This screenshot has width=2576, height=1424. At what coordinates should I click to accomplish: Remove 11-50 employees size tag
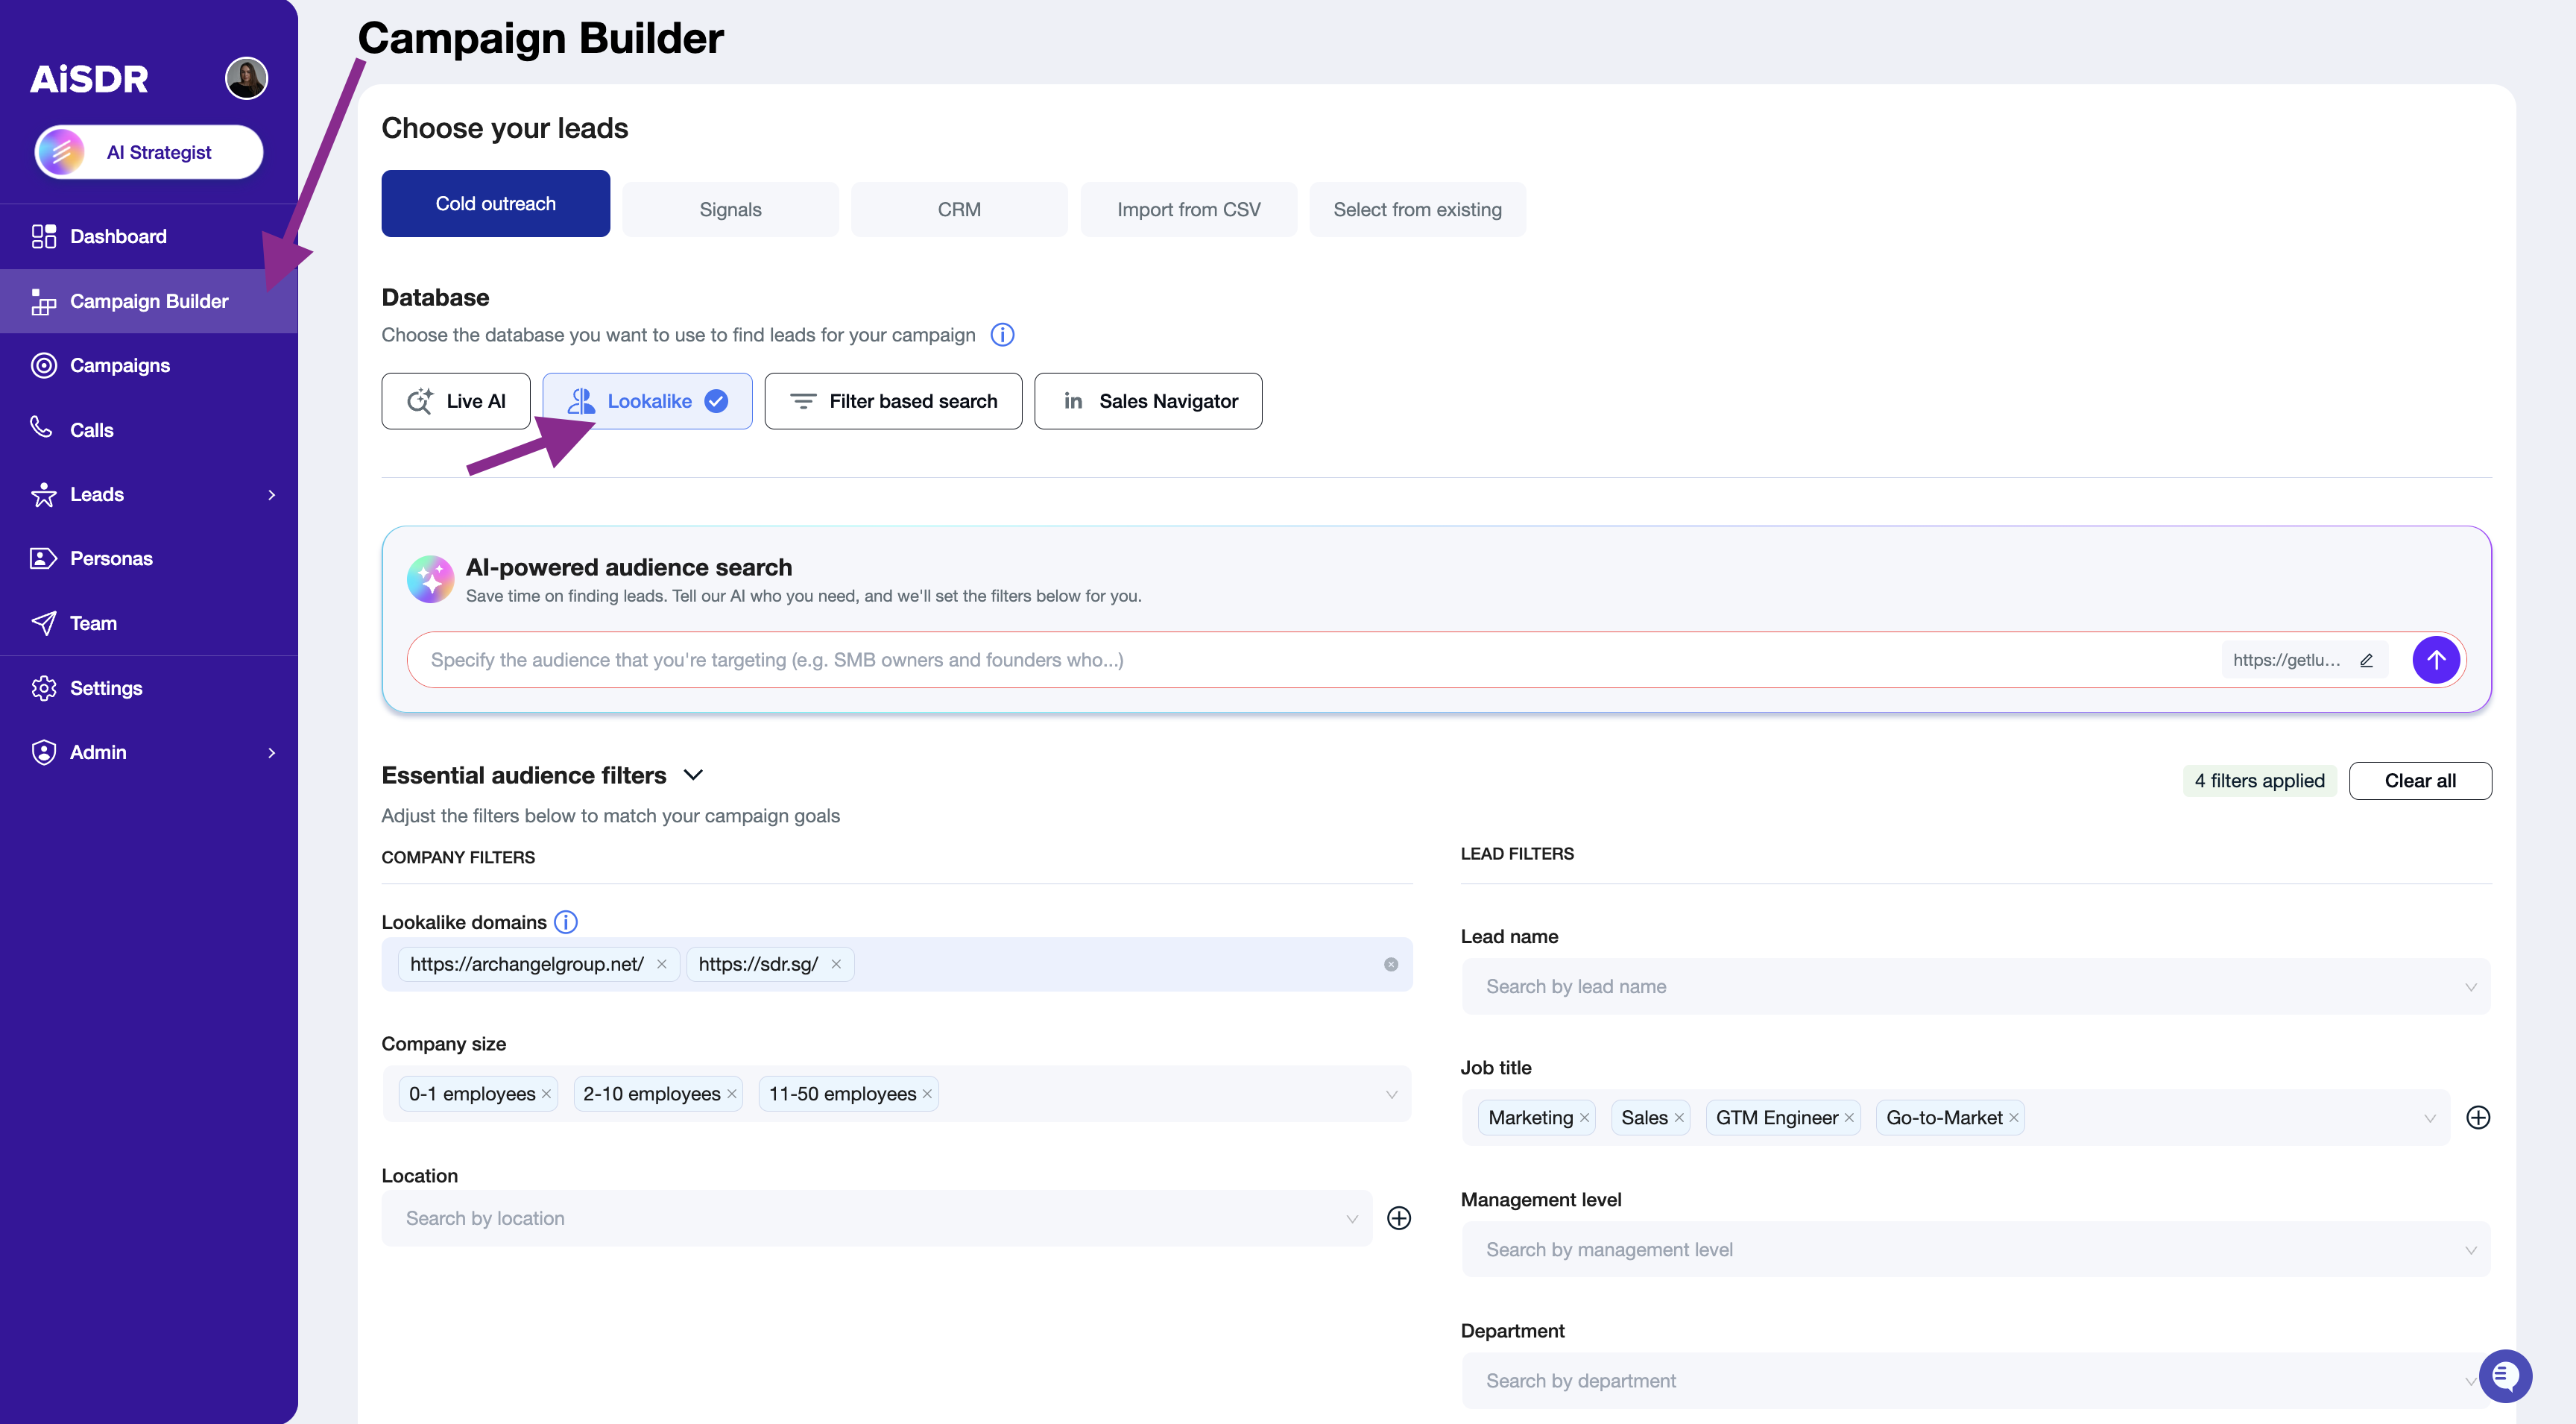pos(927,1094)
